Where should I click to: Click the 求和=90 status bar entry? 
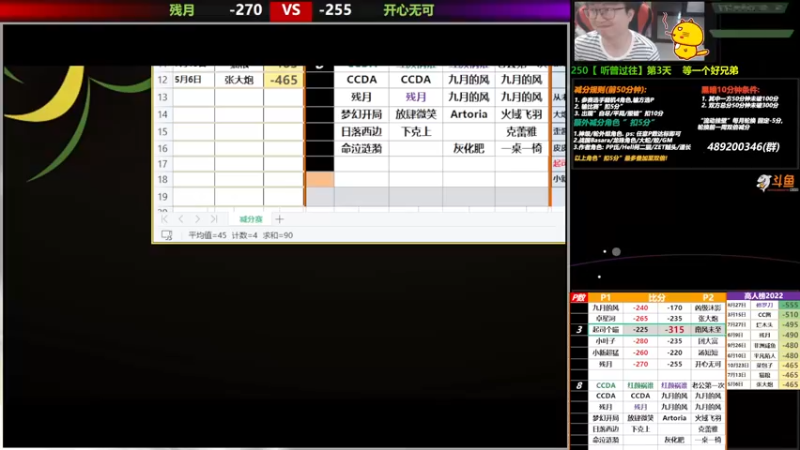278,235
